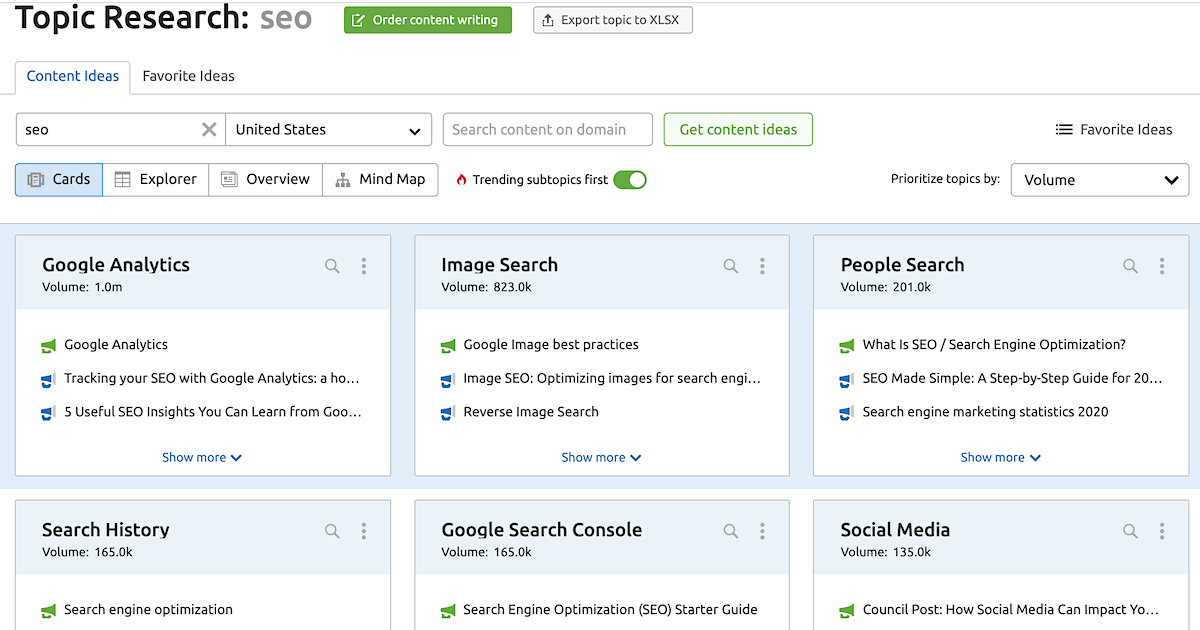Open Google Image best practices headline
1200x630 pixels.
click(x=551, y=344)
